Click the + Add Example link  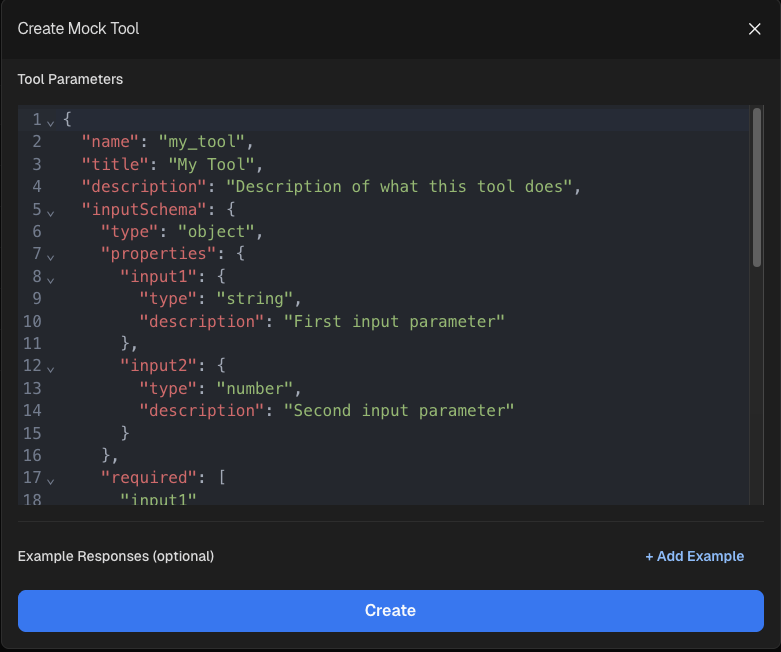(694, 556)
